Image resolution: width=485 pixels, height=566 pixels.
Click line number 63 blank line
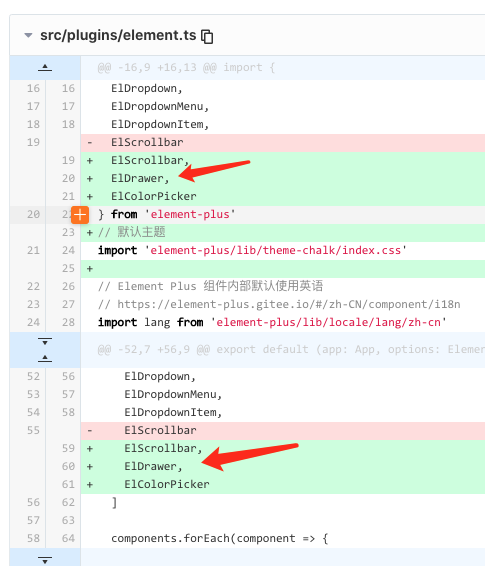coord(68,521)
